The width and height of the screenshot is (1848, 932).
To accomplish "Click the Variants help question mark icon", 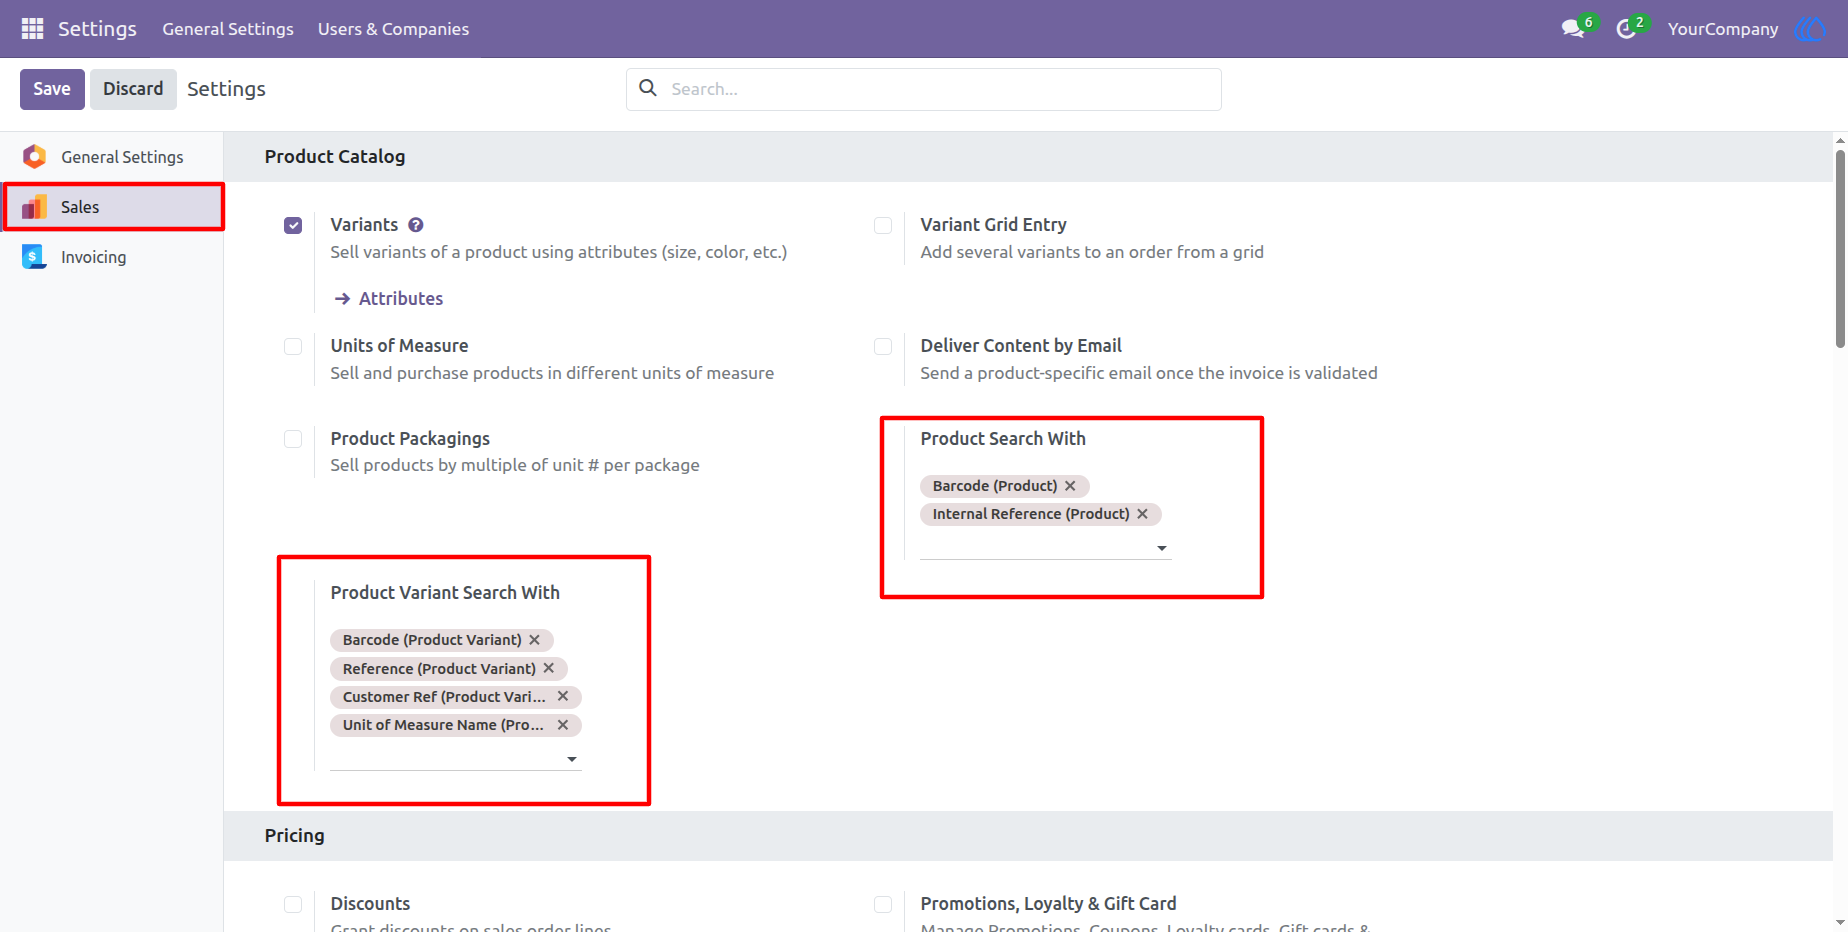I will 416,225.
